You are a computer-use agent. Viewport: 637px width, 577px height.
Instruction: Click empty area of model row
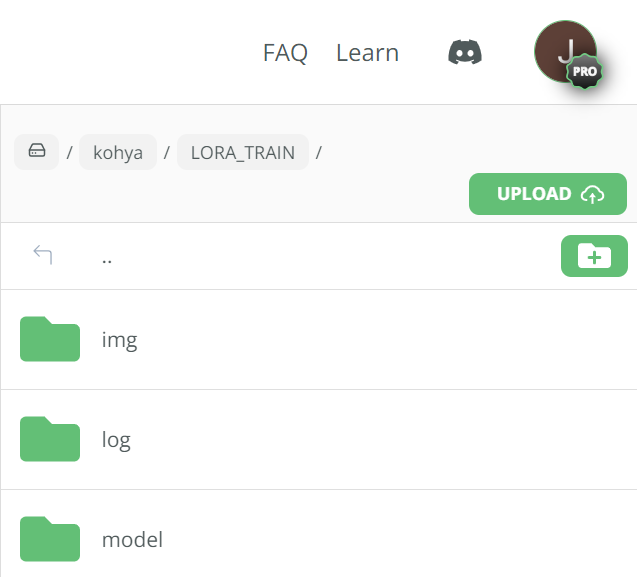(400, 540)
